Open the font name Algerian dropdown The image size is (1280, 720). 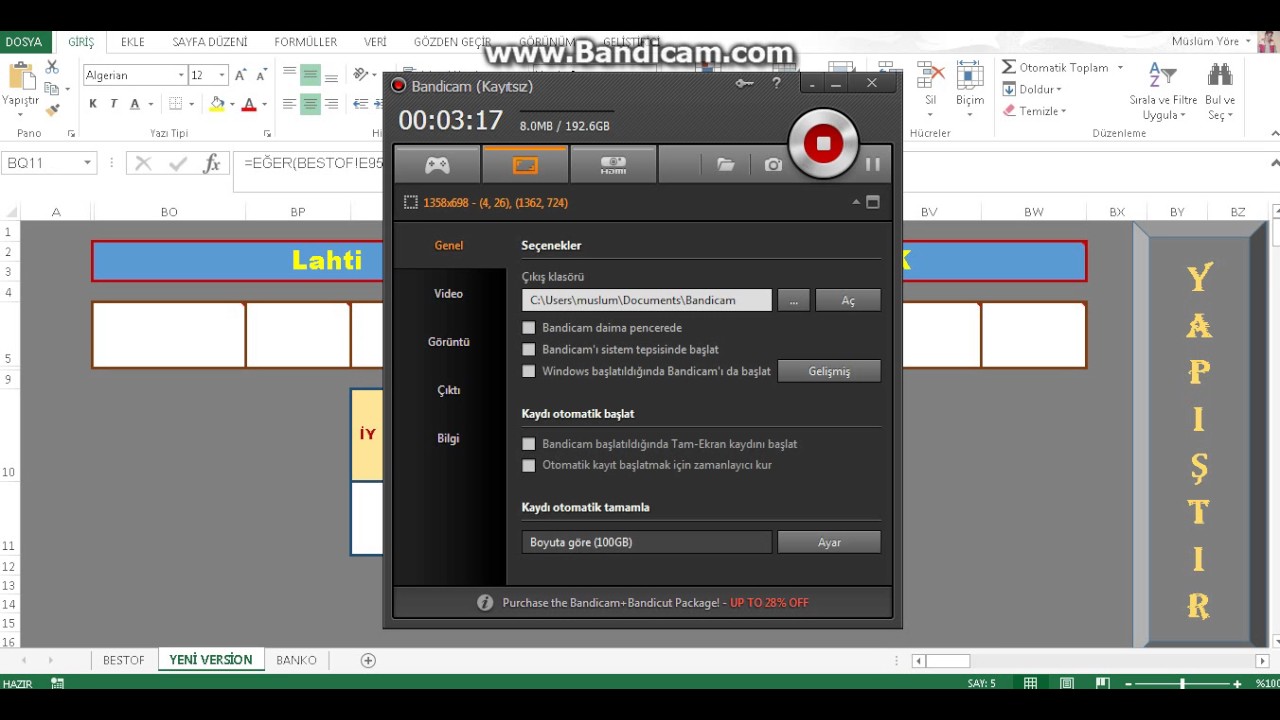pyautogui.click(x=181, y=75)
